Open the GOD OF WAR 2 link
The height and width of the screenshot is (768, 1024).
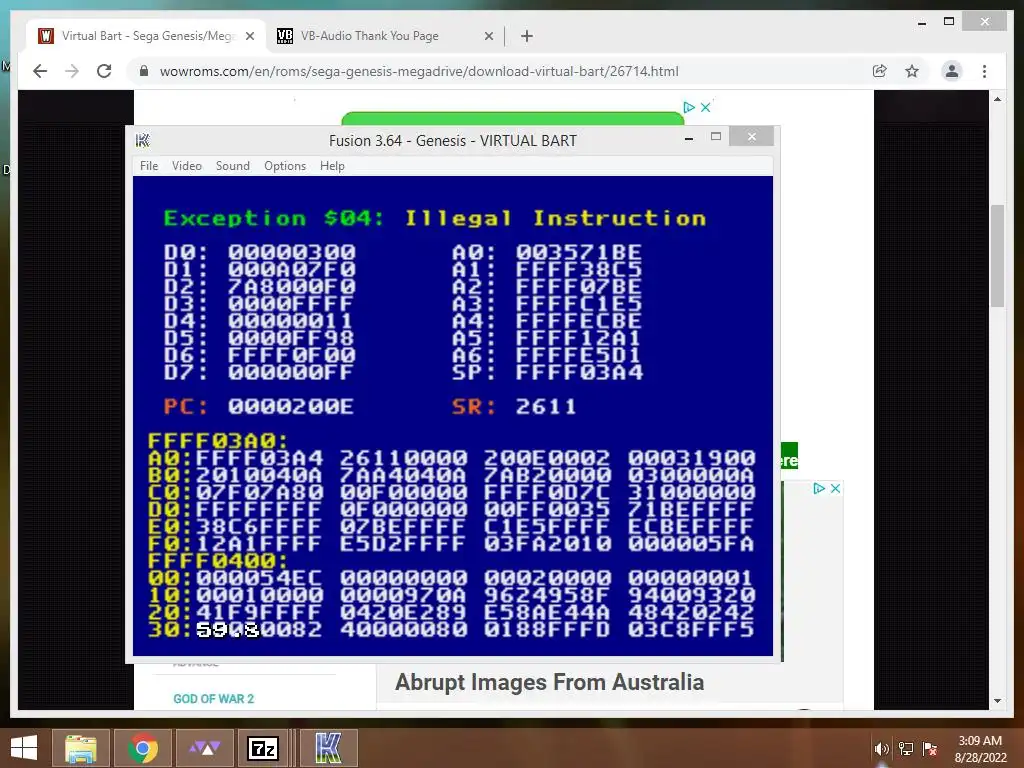[214, 699]
